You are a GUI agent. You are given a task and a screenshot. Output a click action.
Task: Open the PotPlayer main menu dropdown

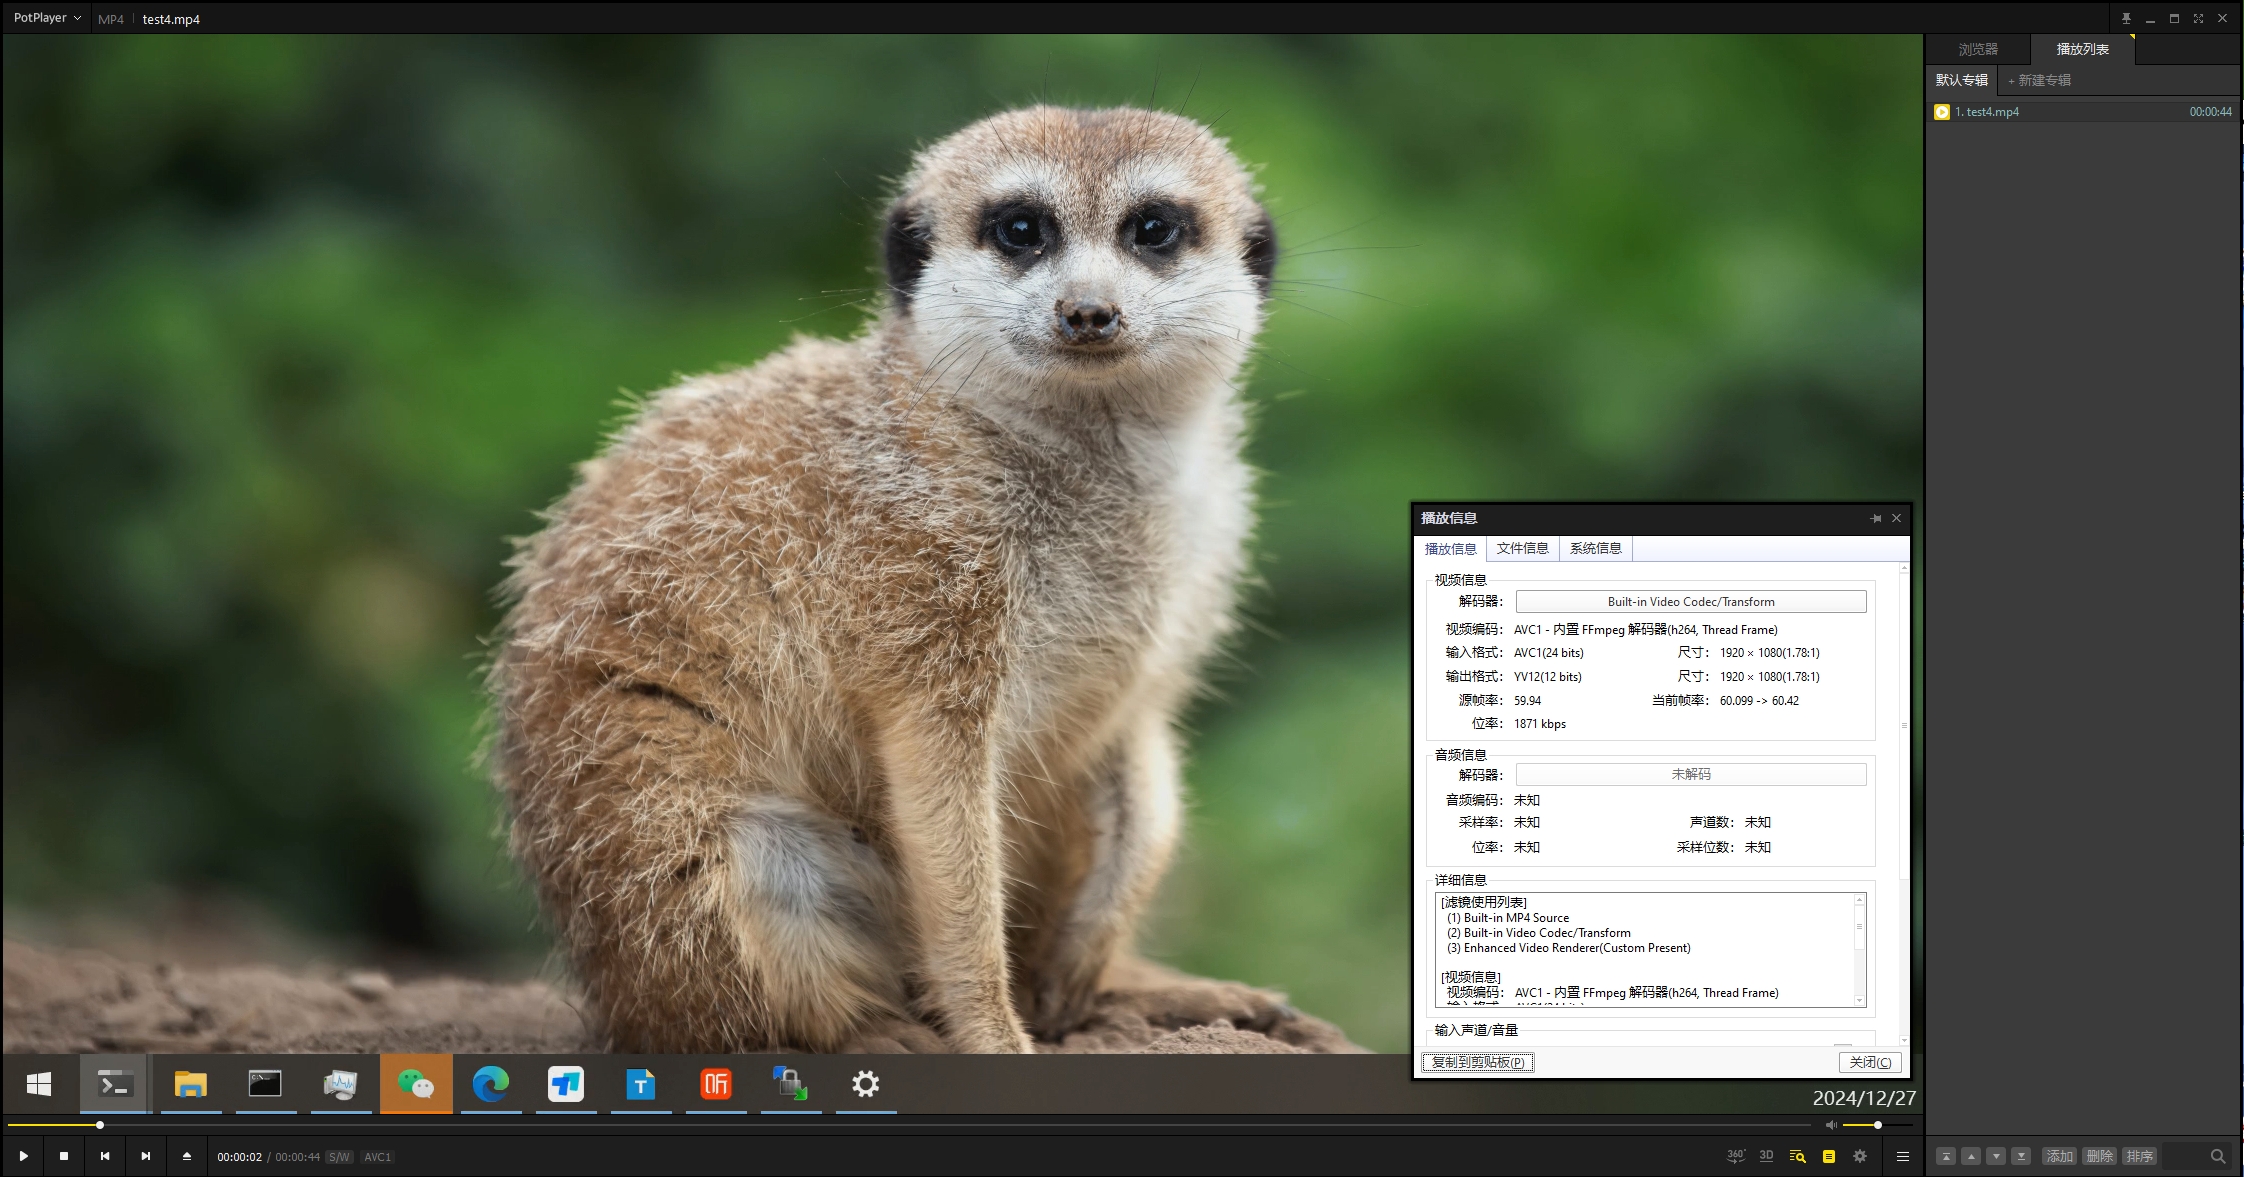(47, 18)
